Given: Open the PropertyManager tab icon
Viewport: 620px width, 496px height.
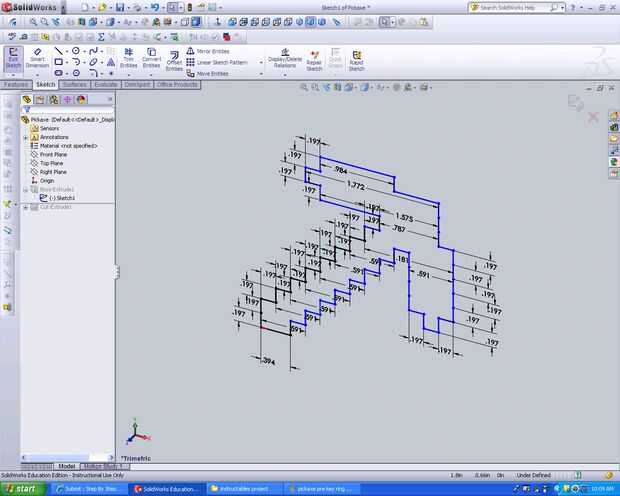Looking at the screenshot, I should tap(40, 99).
